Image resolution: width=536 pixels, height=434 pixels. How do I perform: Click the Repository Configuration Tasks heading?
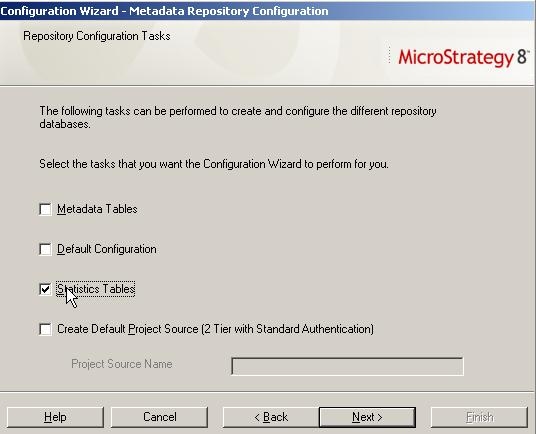point(97,36)
